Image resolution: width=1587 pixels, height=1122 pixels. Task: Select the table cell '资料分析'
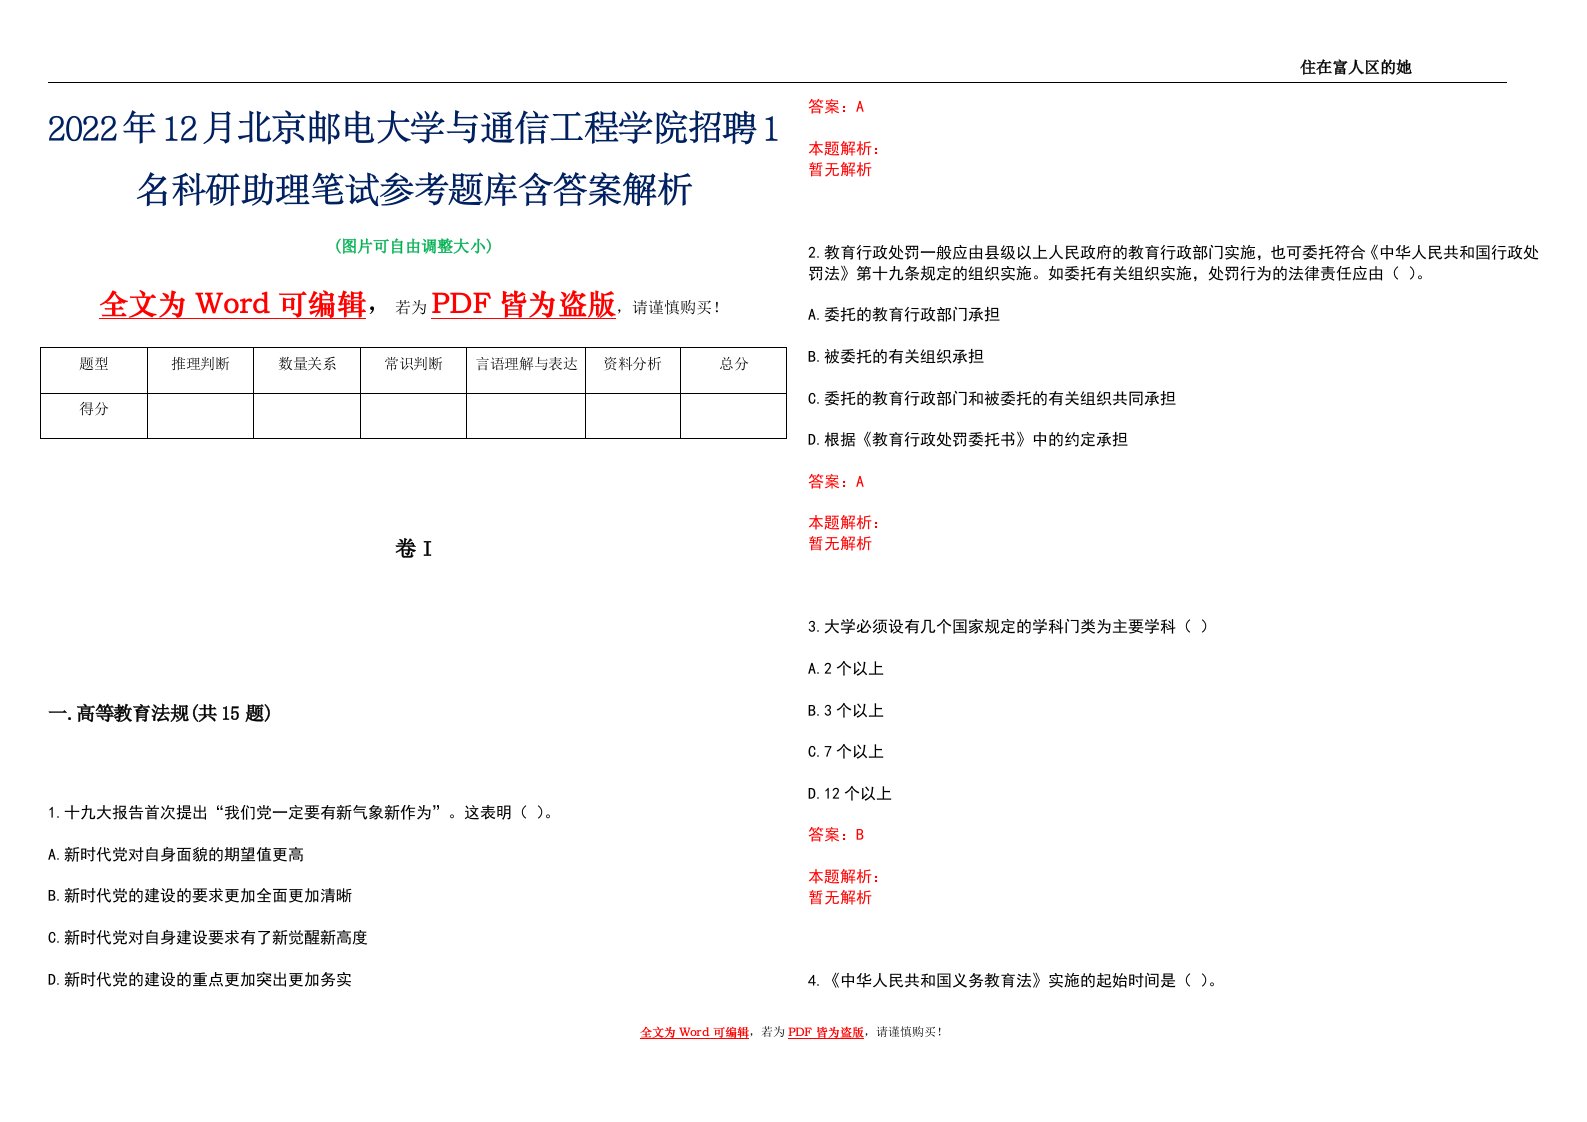[x=633, y=370]
